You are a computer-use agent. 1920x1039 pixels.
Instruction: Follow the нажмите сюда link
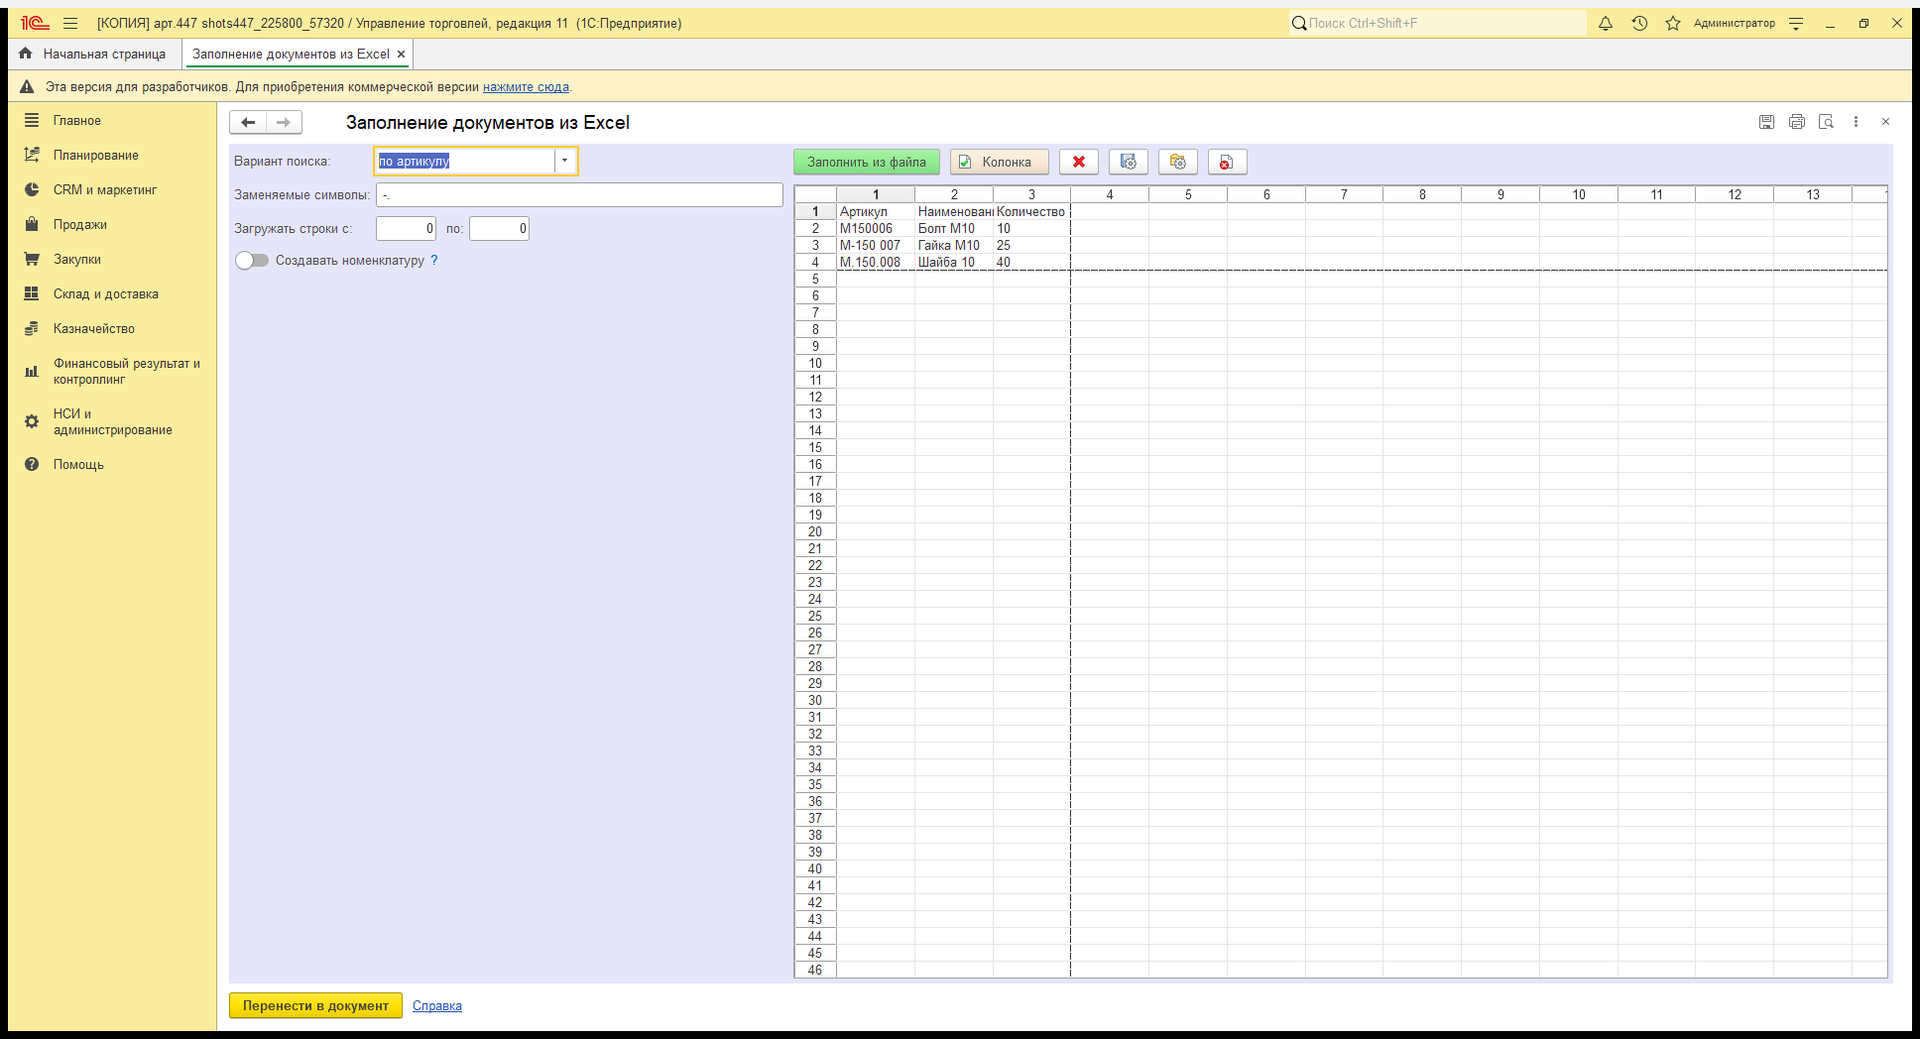coord(526,87)
